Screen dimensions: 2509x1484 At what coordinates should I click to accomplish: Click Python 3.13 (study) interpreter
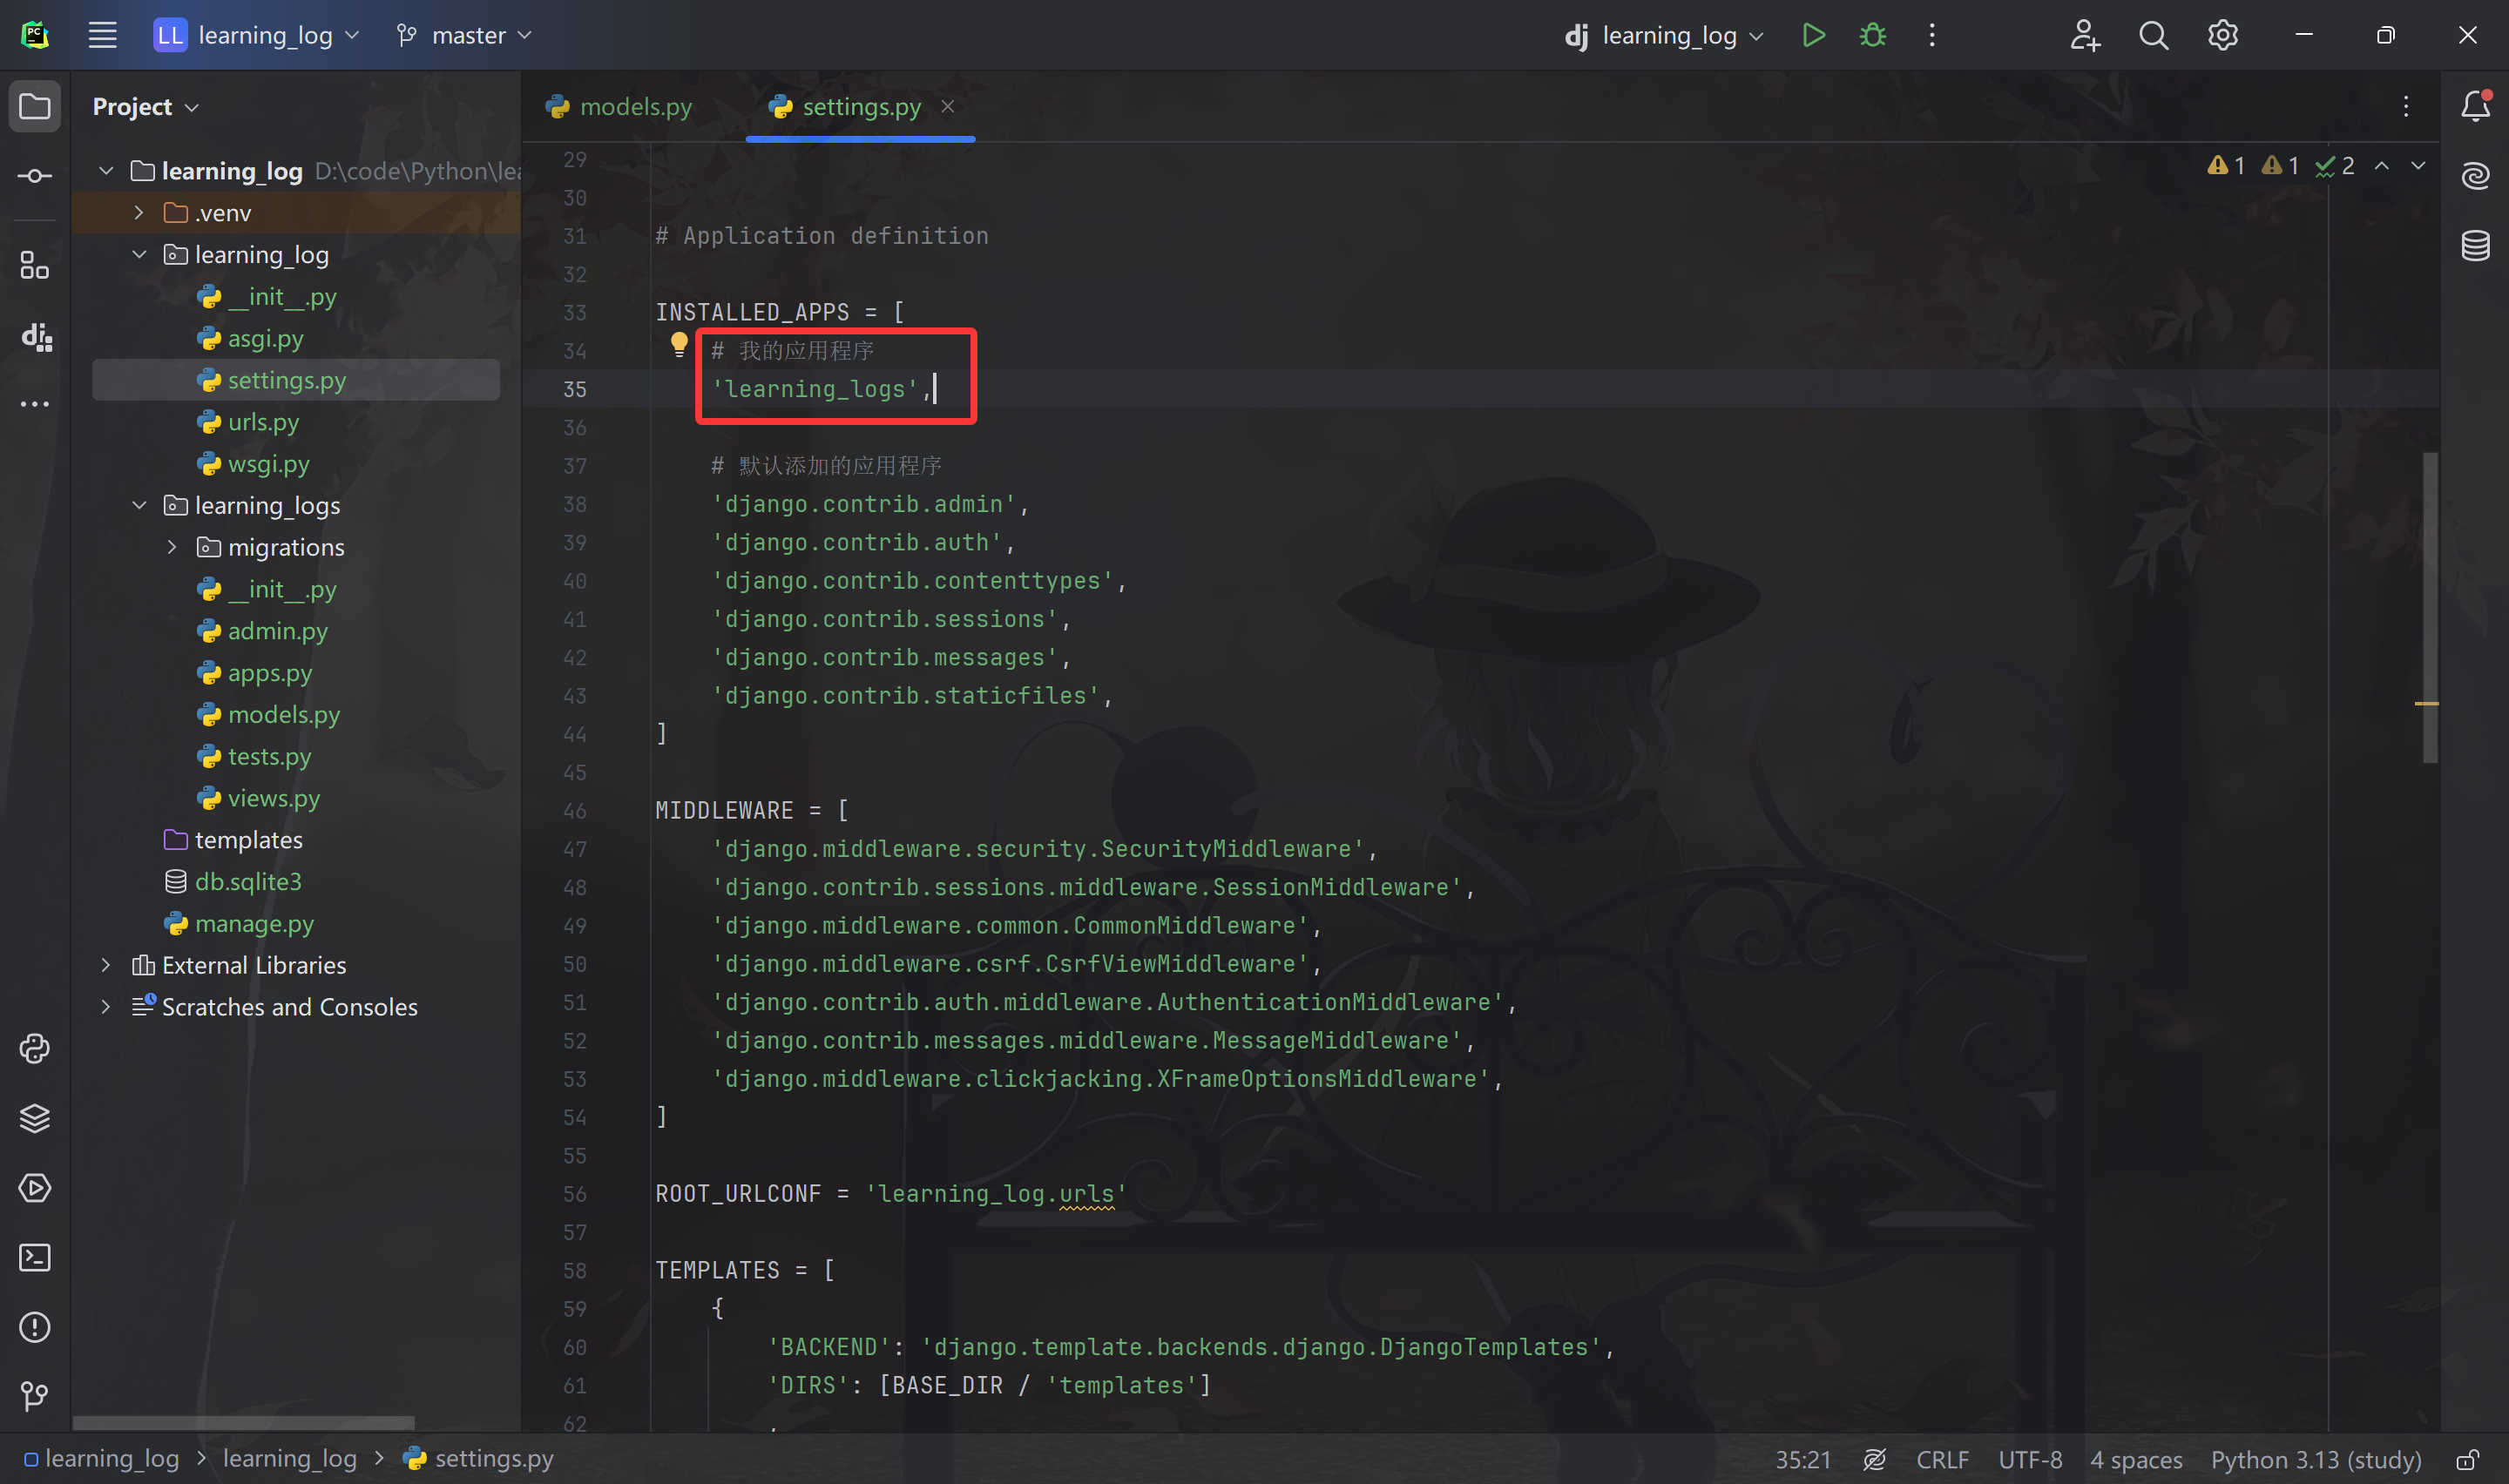2315,1460
